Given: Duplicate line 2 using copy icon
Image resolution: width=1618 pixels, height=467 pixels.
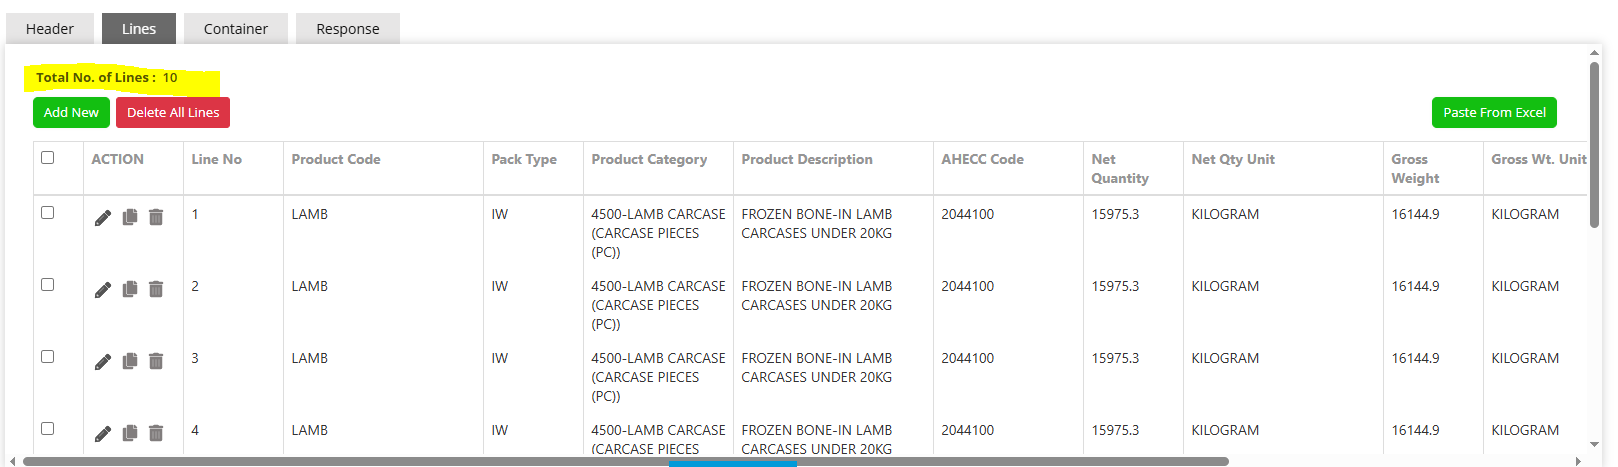Looking at the screenshot, I should point(130,289).
